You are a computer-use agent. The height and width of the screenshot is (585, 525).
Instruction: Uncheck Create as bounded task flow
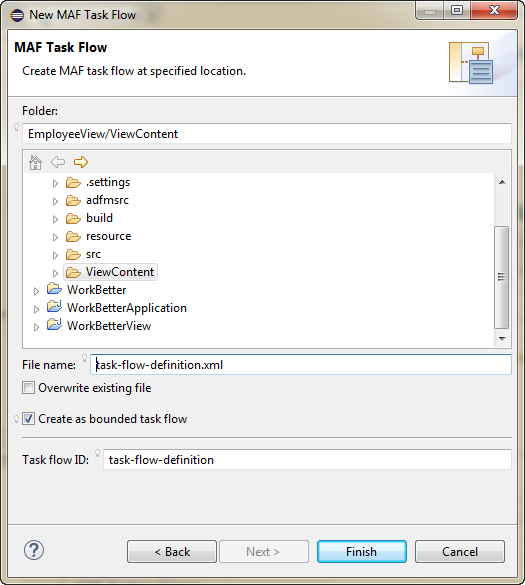coord(28,419)
